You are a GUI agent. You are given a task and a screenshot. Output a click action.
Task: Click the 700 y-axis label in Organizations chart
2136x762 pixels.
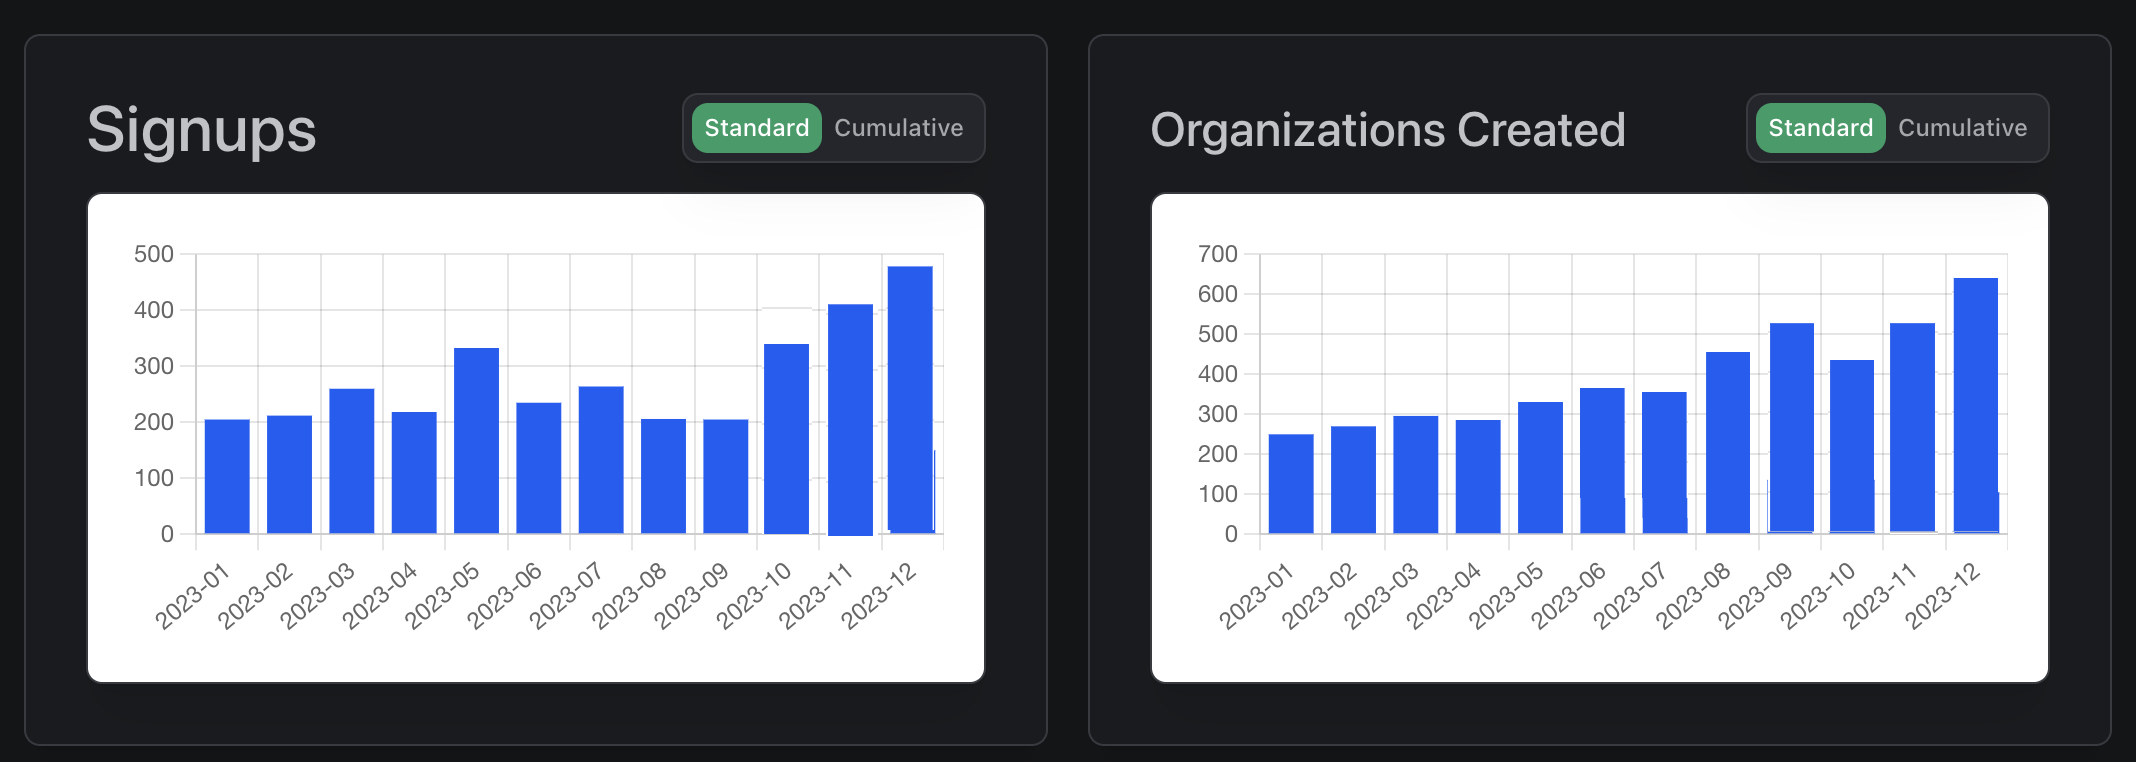[x=1218, y=254]
